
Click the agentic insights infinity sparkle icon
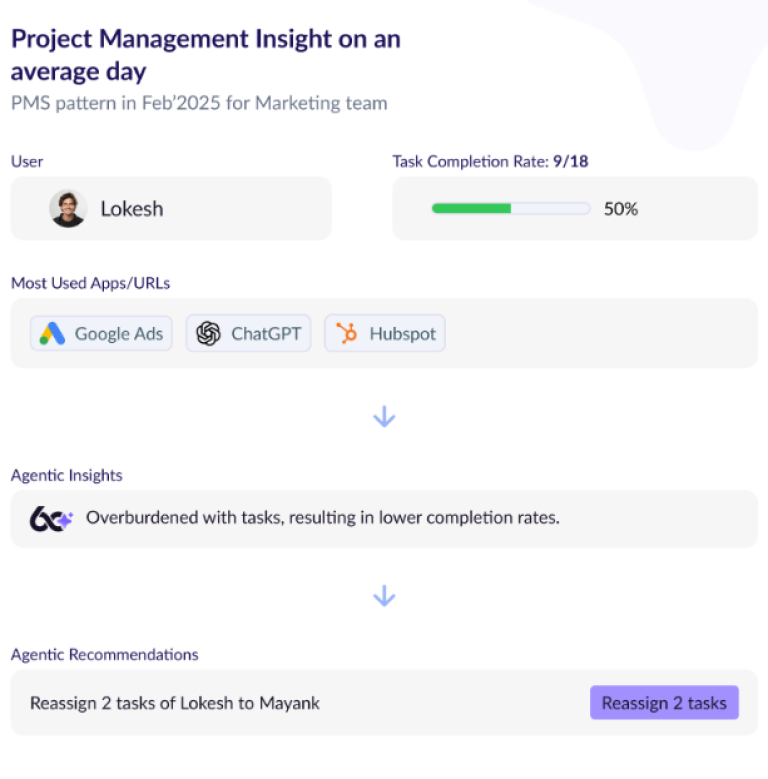coord(52,519)
